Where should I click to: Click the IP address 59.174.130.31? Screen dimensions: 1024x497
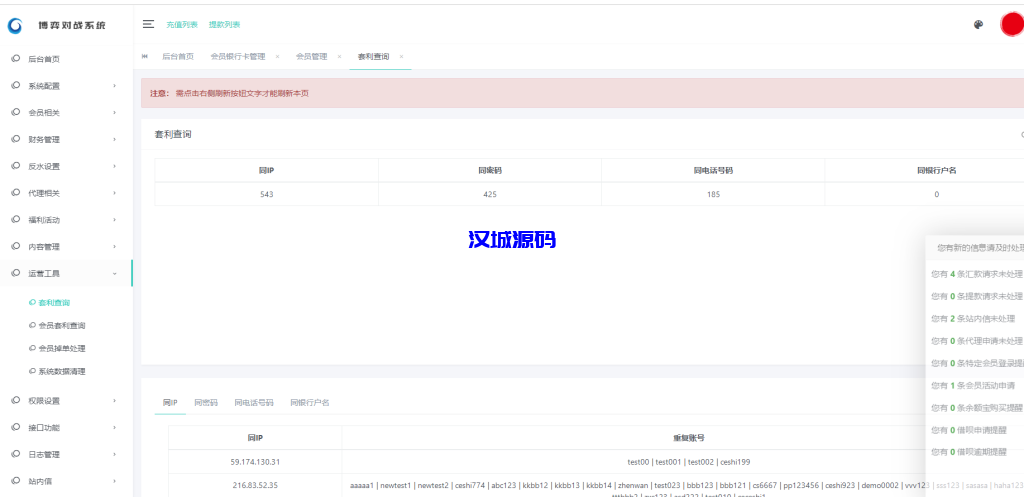pyautogui.click(x=255, y=462)
